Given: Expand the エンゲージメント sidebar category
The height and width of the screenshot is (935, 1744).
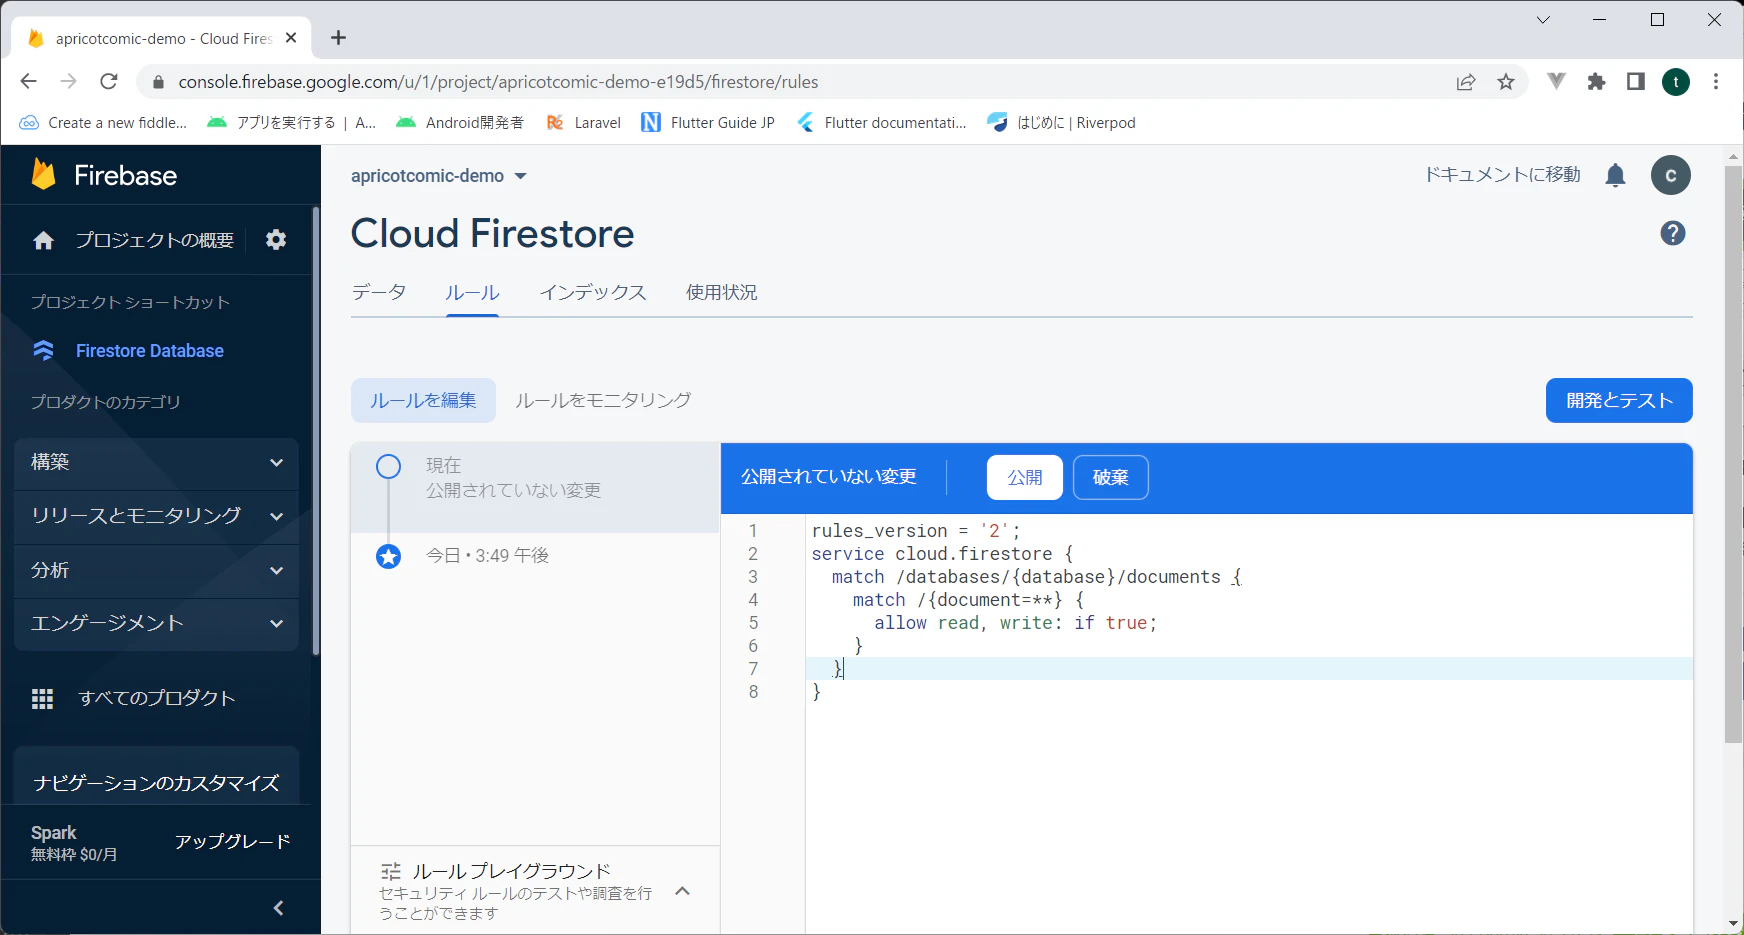Looking at the screenshot, I should pos(157,625).
